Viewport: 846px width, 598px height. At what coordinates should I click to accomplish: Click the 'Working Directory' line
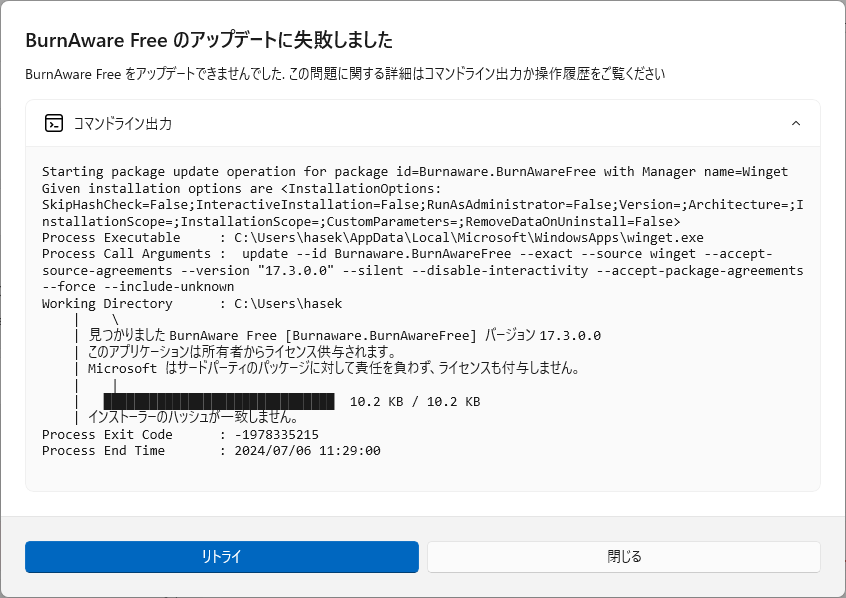tap(192, 303)
